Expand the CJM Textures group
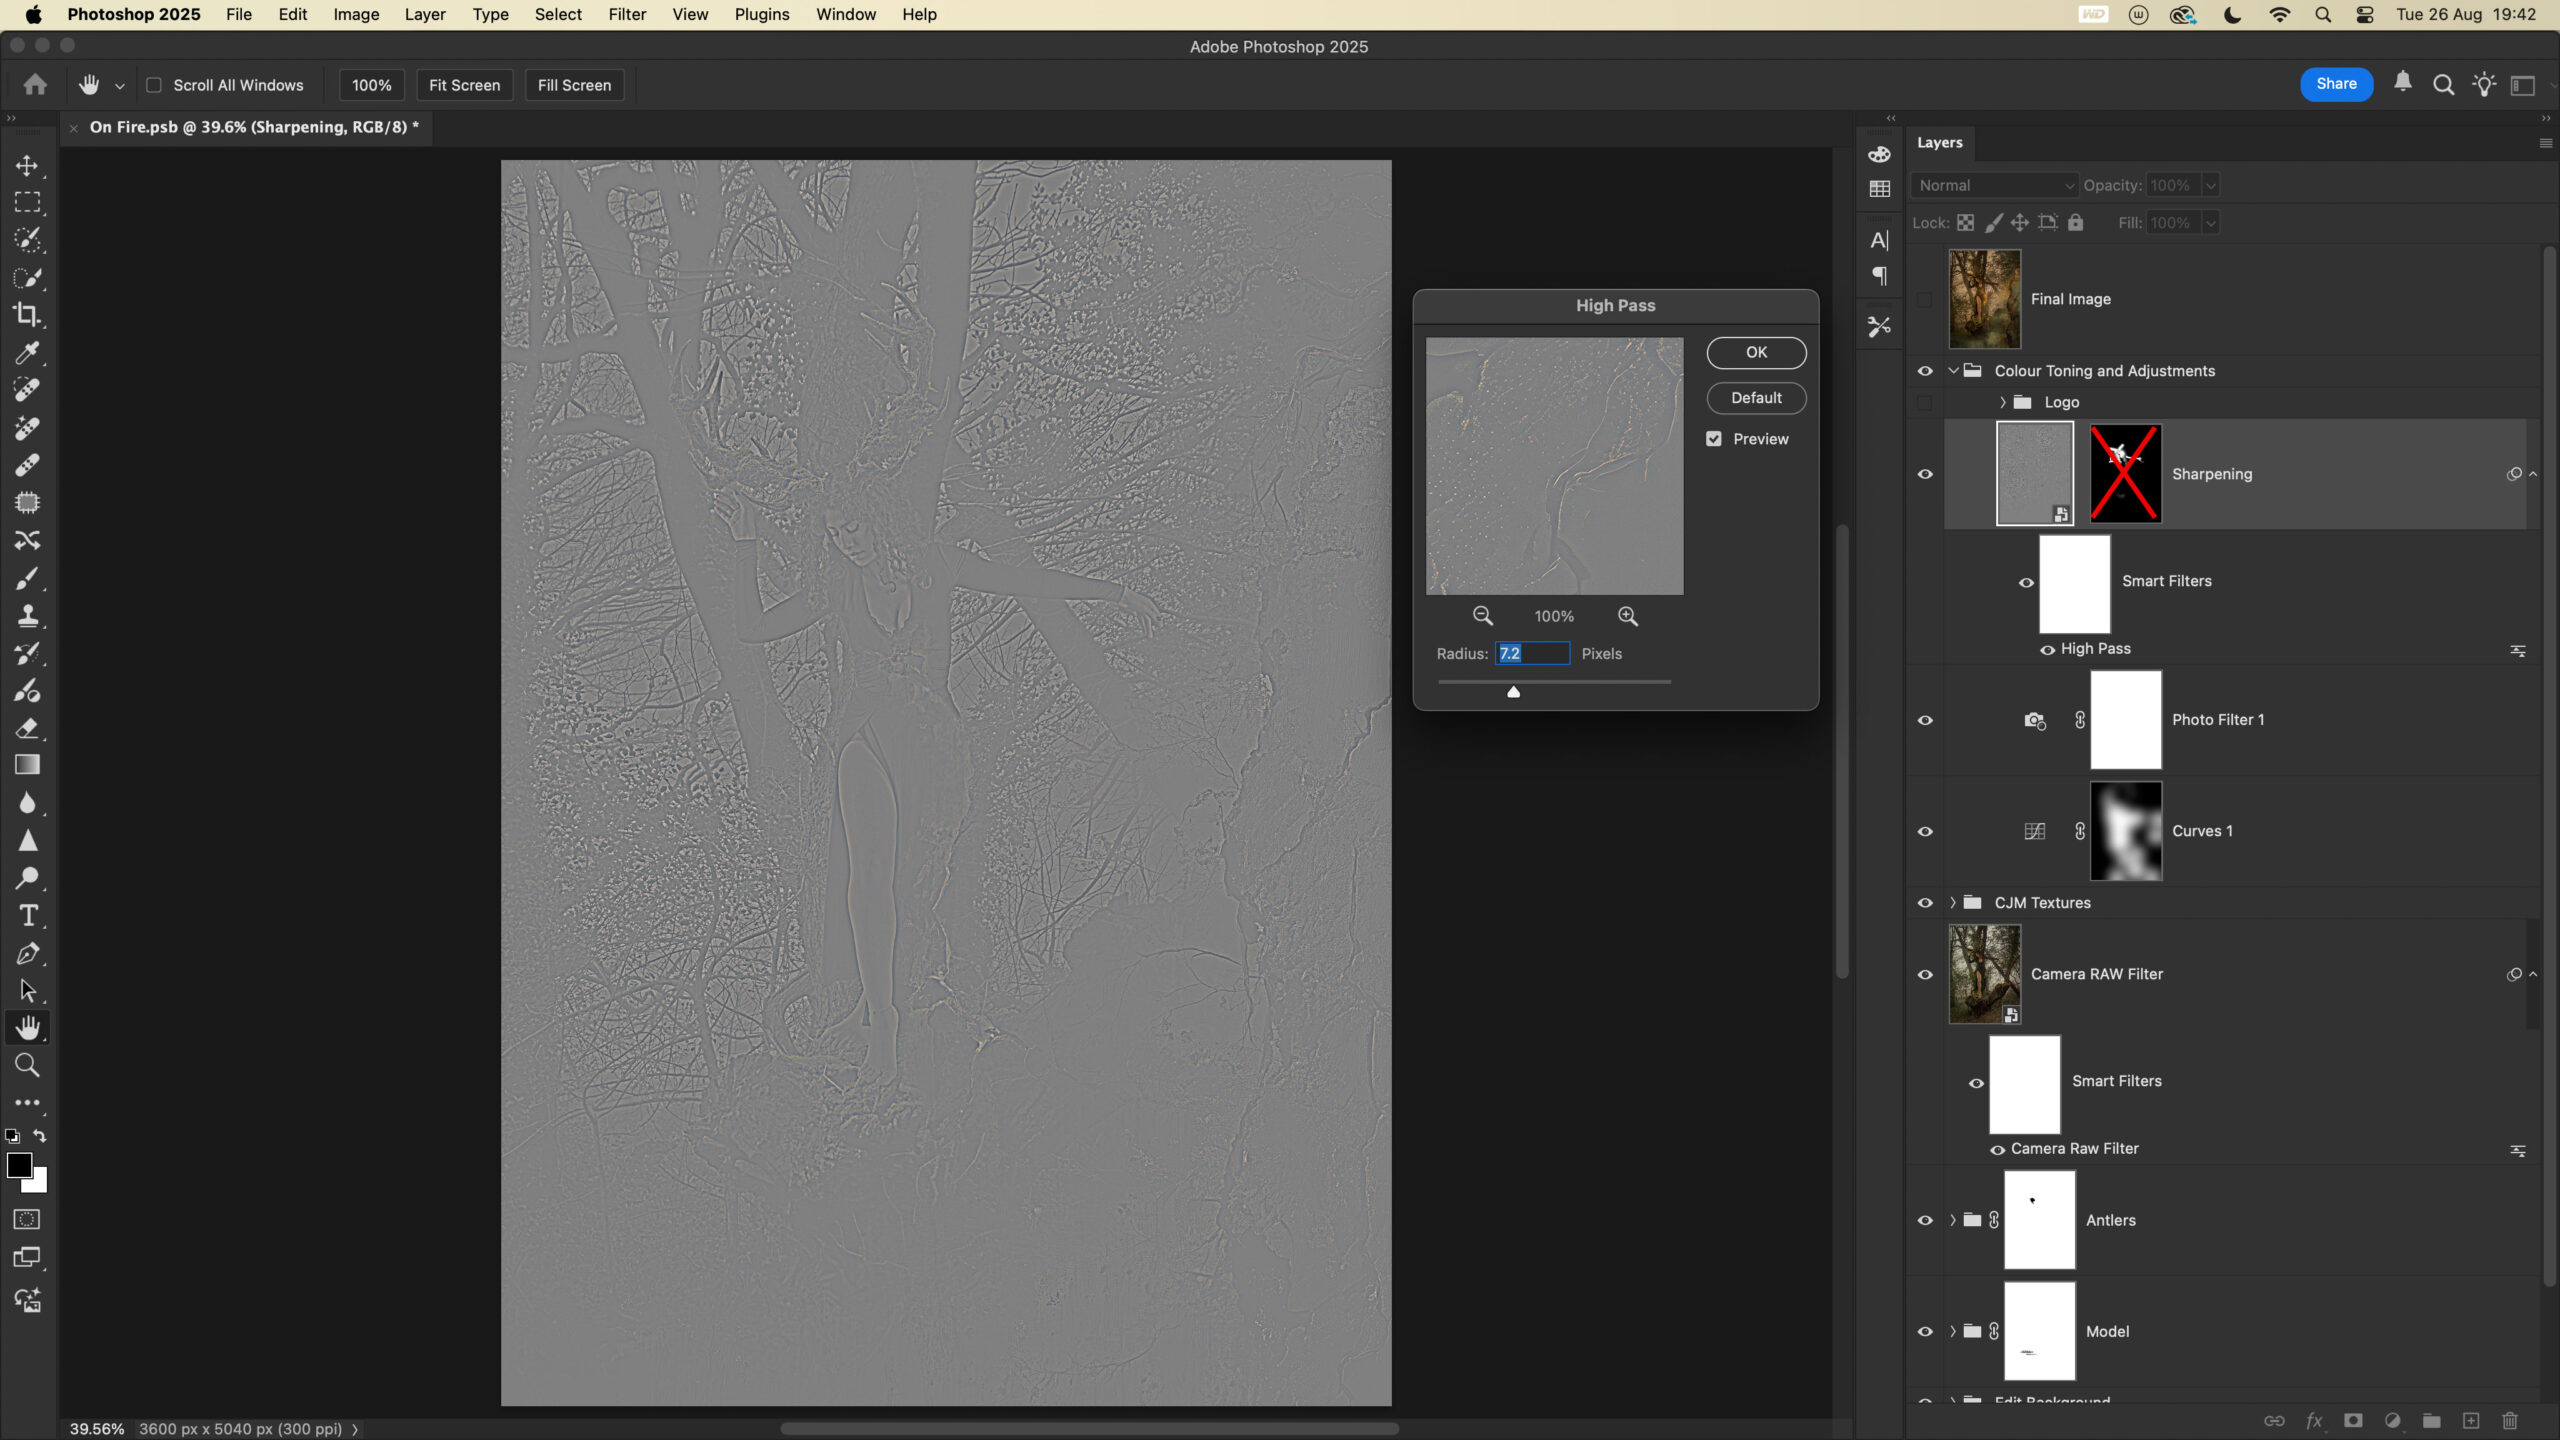 point(1953,902)
